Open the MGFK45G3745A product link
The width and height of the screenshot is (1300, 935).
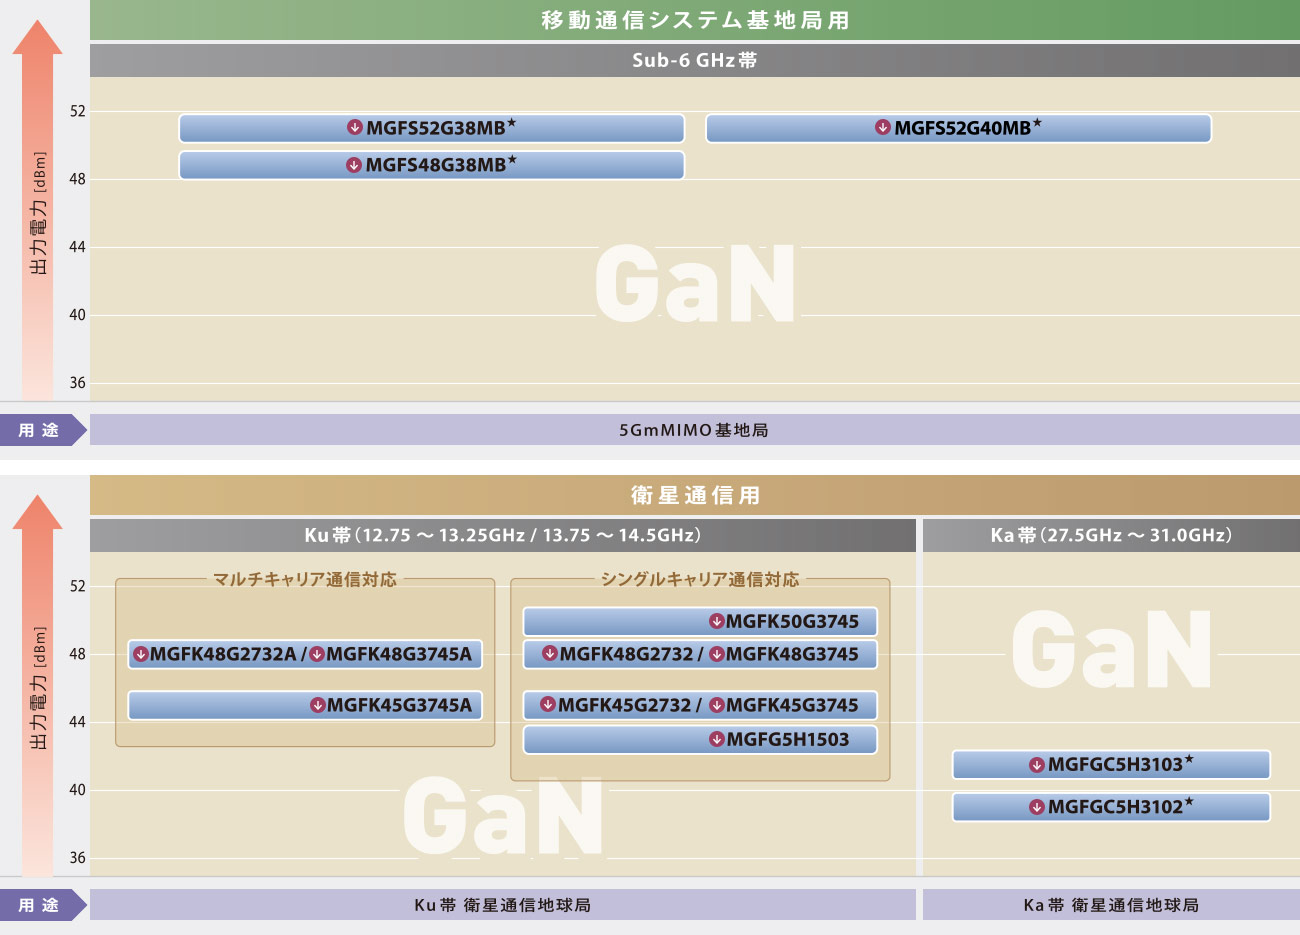pos(399,705)
